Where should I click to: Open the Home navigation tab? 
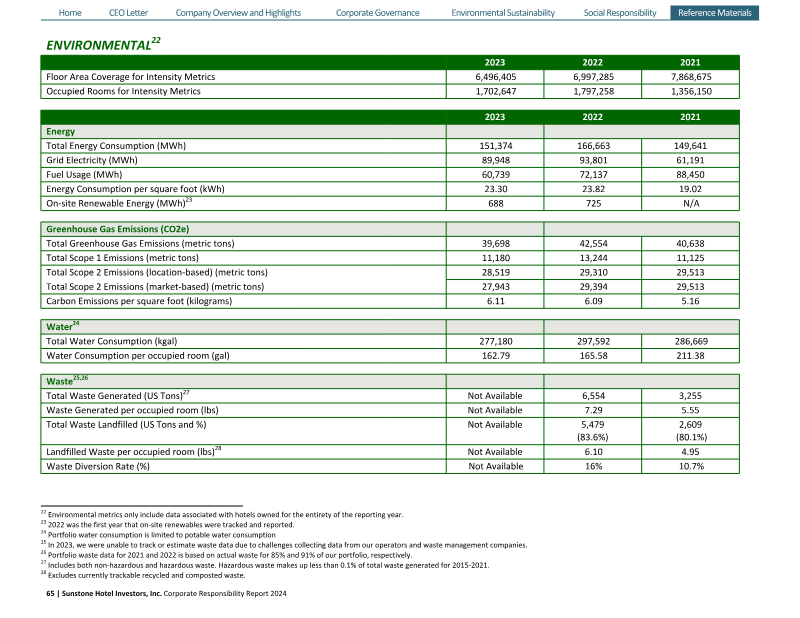70,13
